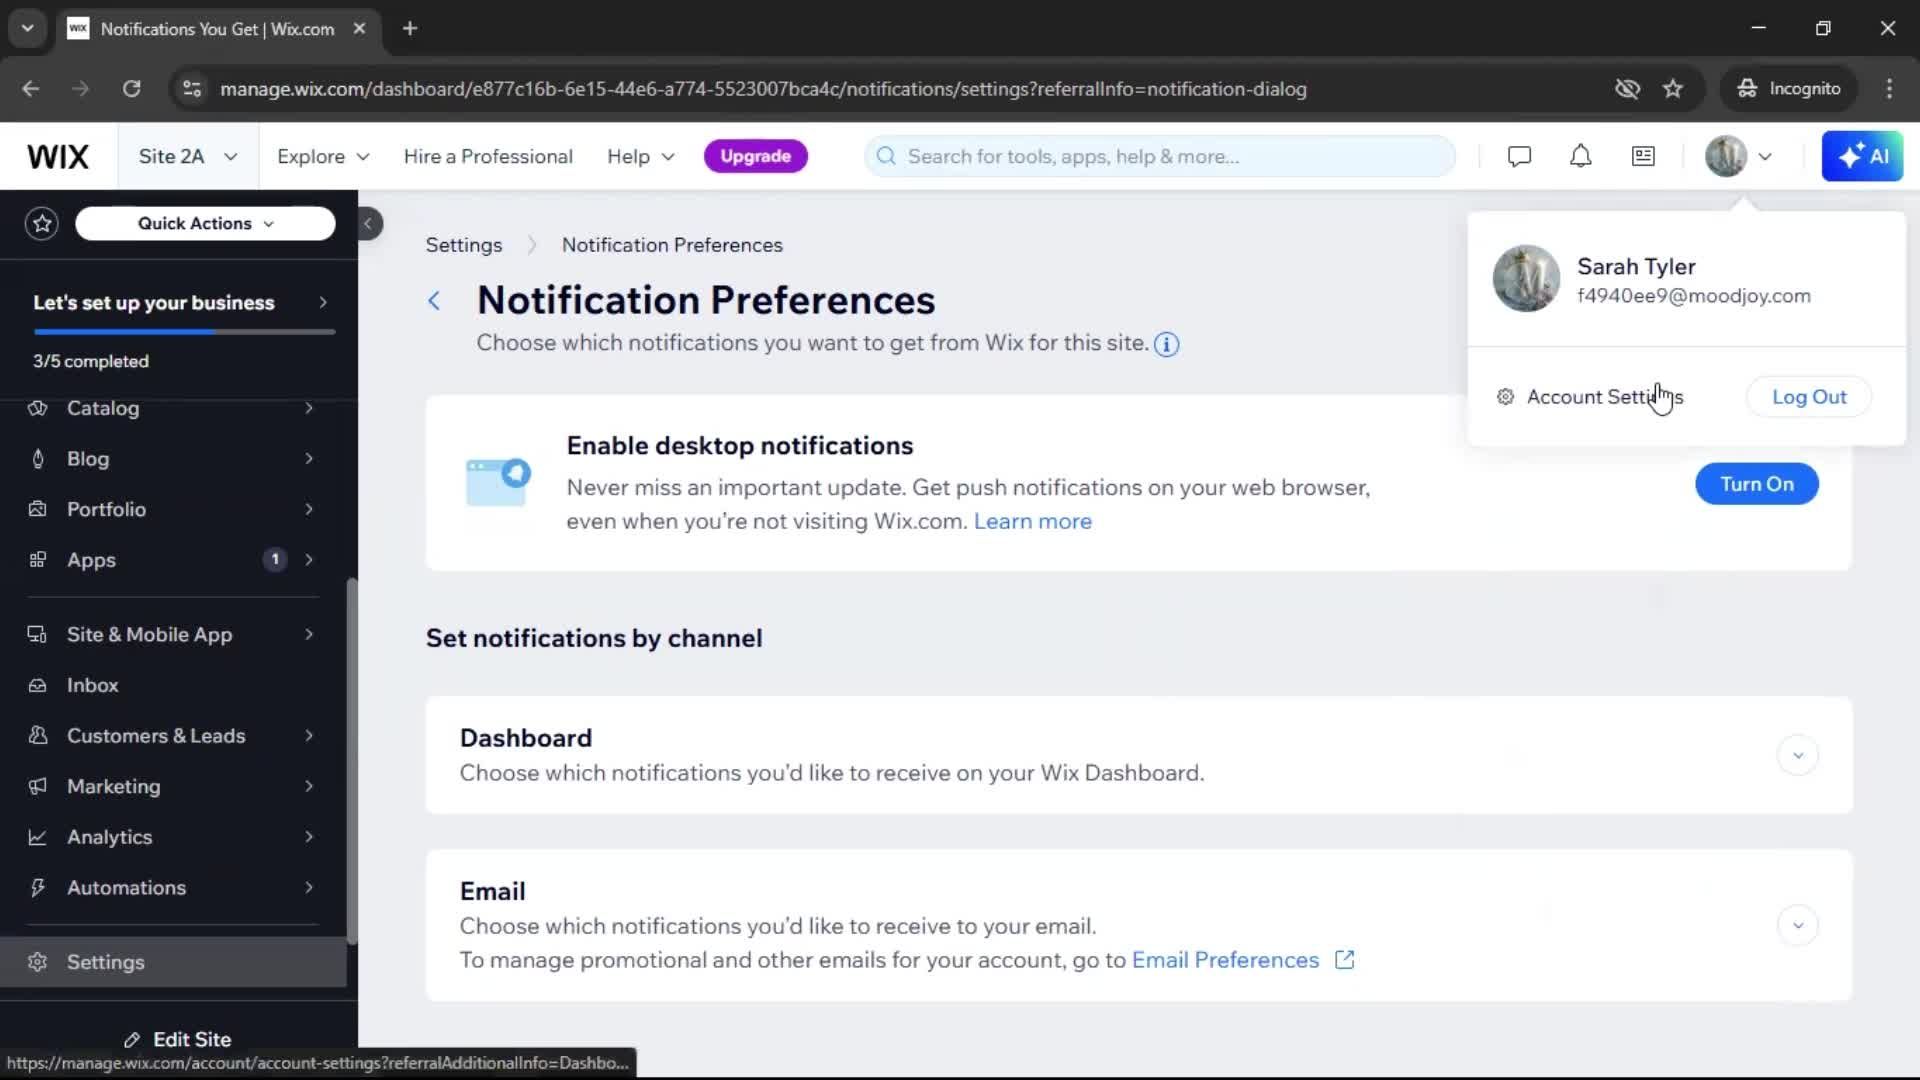Click the Blog sidebar icon
This screenshot has height=1080, width=1920.
click(x=38, y=459)
